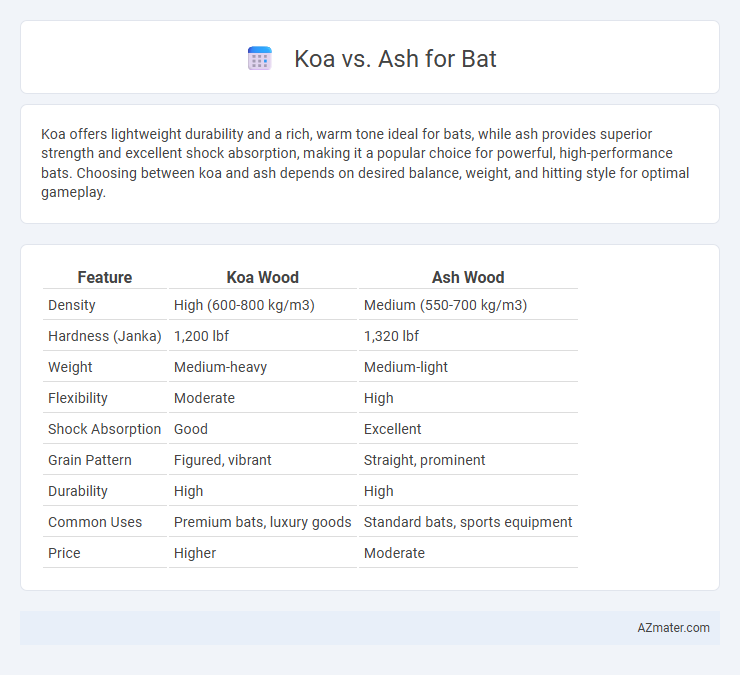Select the 'Ash Wood' column header
This screenshot has width=740, height=675.
(x=468, y=277)
